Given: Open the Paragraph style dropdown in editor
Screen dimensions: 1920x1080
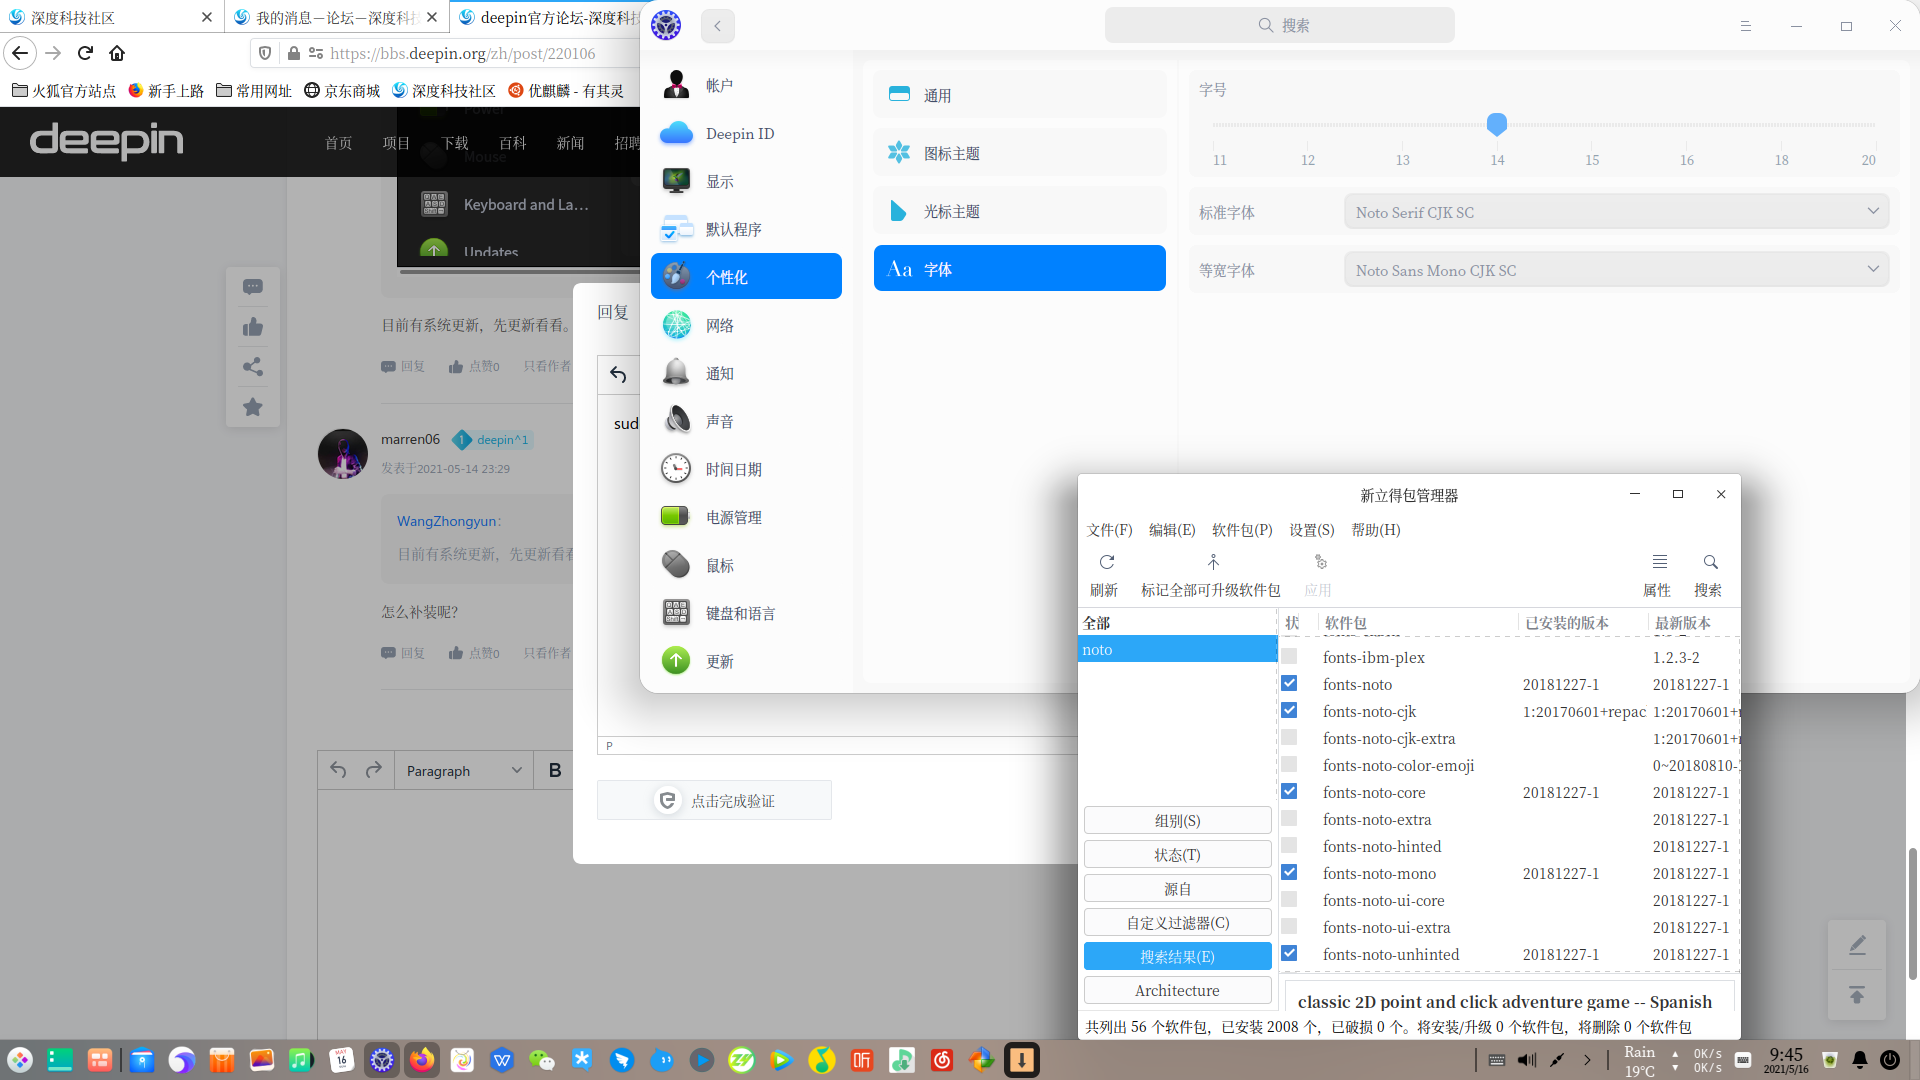Looking at the screenshot, I should point(464,771).
